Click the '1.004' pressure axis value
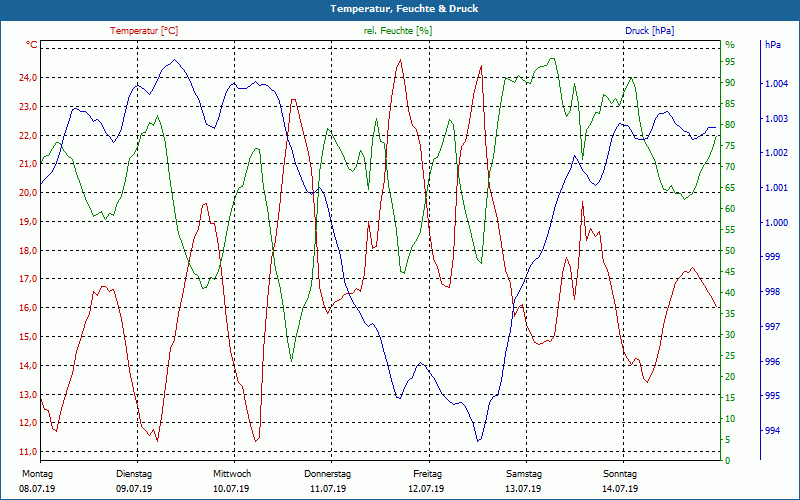Viewport: 800px width, 500px height. (x=777, y=84)
